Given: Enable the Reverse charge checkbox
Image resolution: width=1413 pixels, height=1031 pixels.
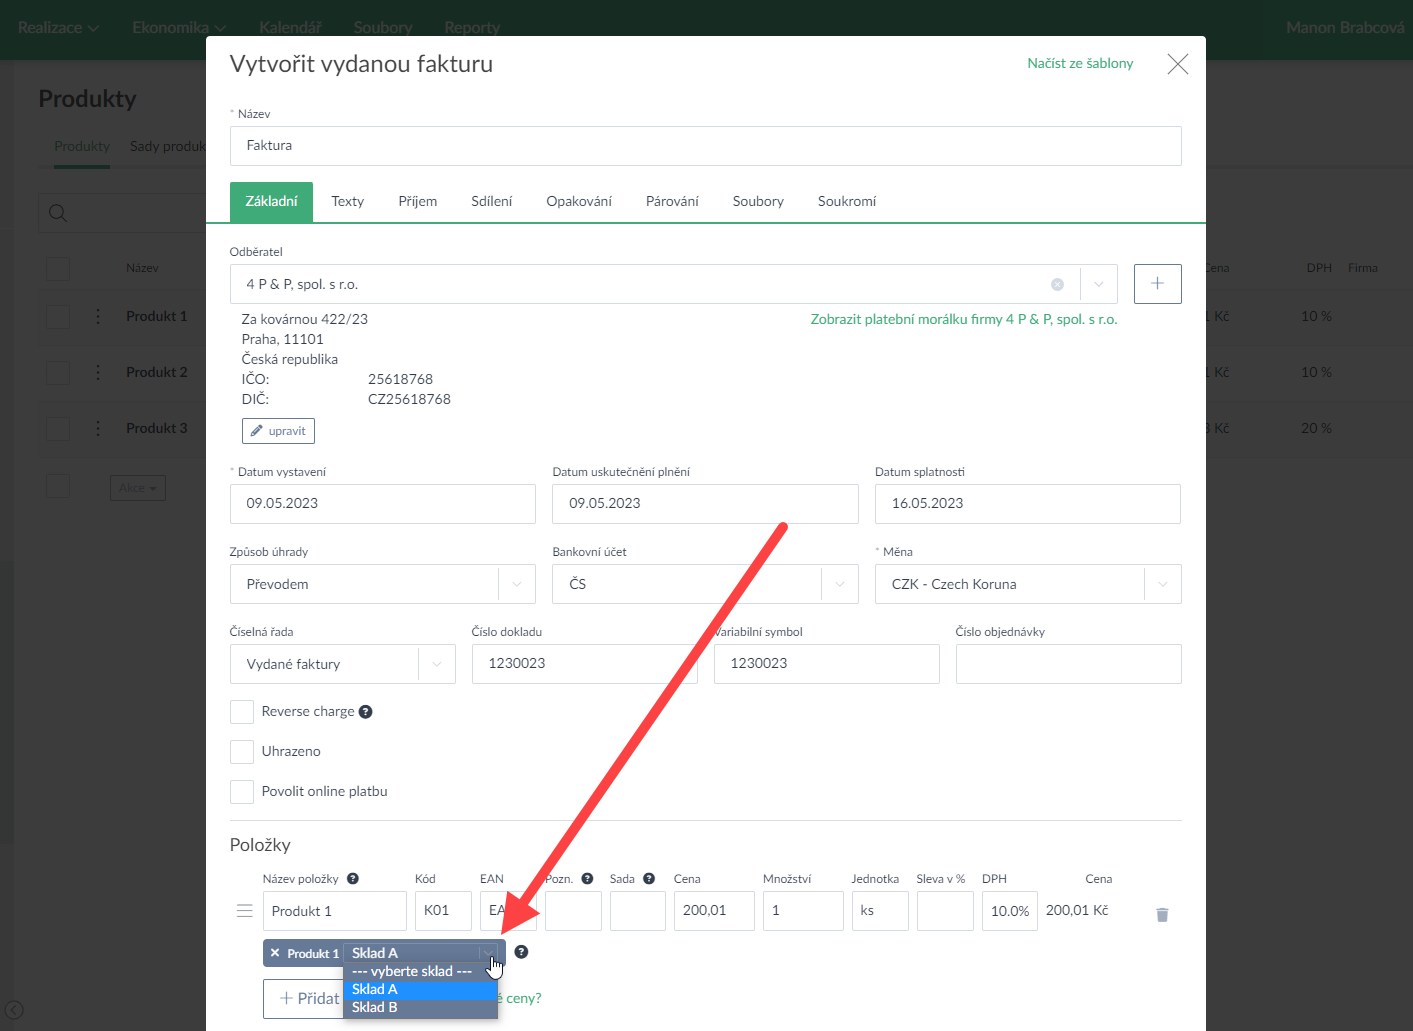Looking at the screenshot, I should pyautogui.click(x=242, y=712).
